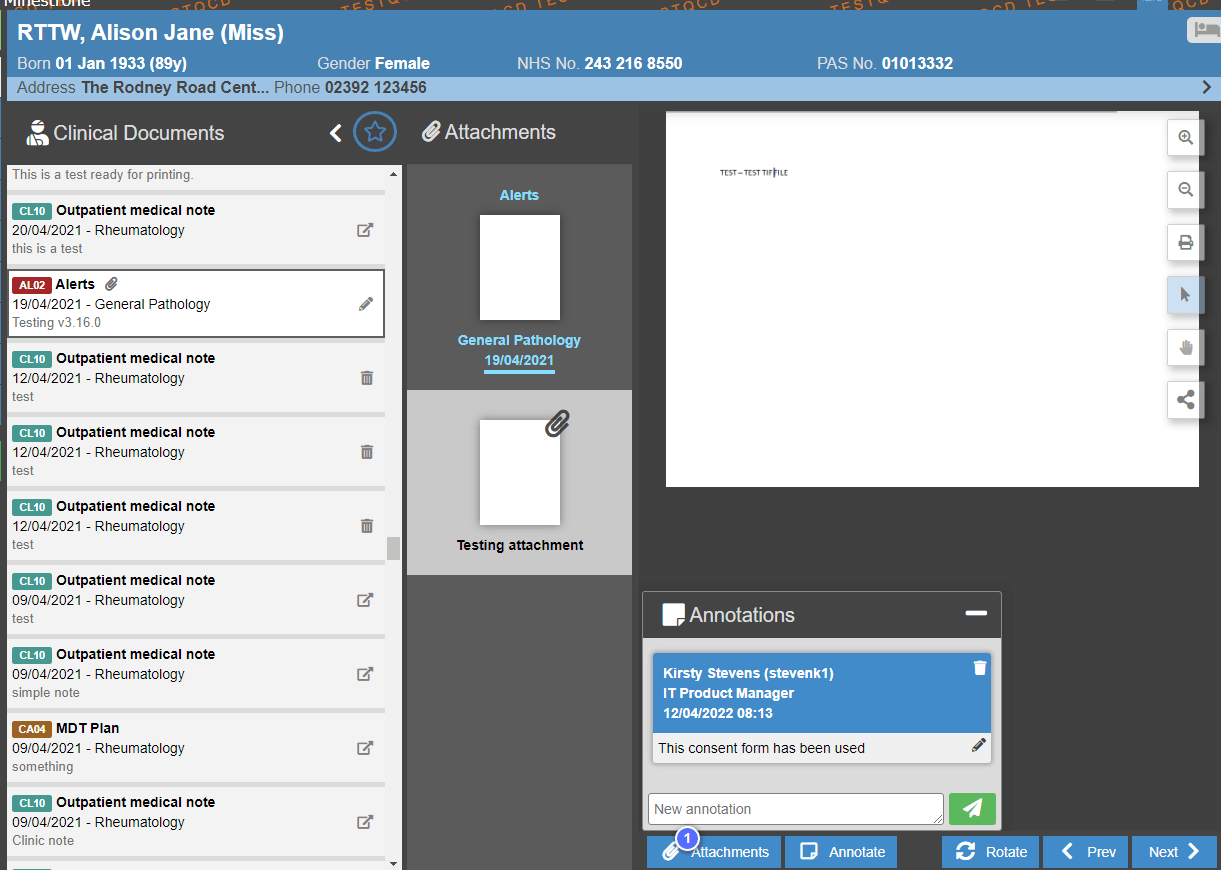Click the share icon in viewer toolbar
This screenshot has height=870, width=1221.
(x=1185, y=400)
